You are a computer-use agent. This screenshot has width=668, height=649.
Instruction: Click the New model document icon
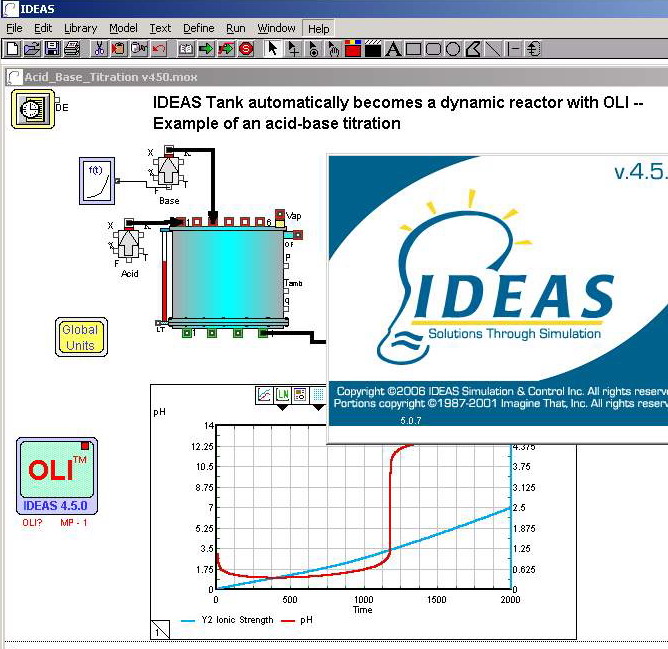coord(12,49)
